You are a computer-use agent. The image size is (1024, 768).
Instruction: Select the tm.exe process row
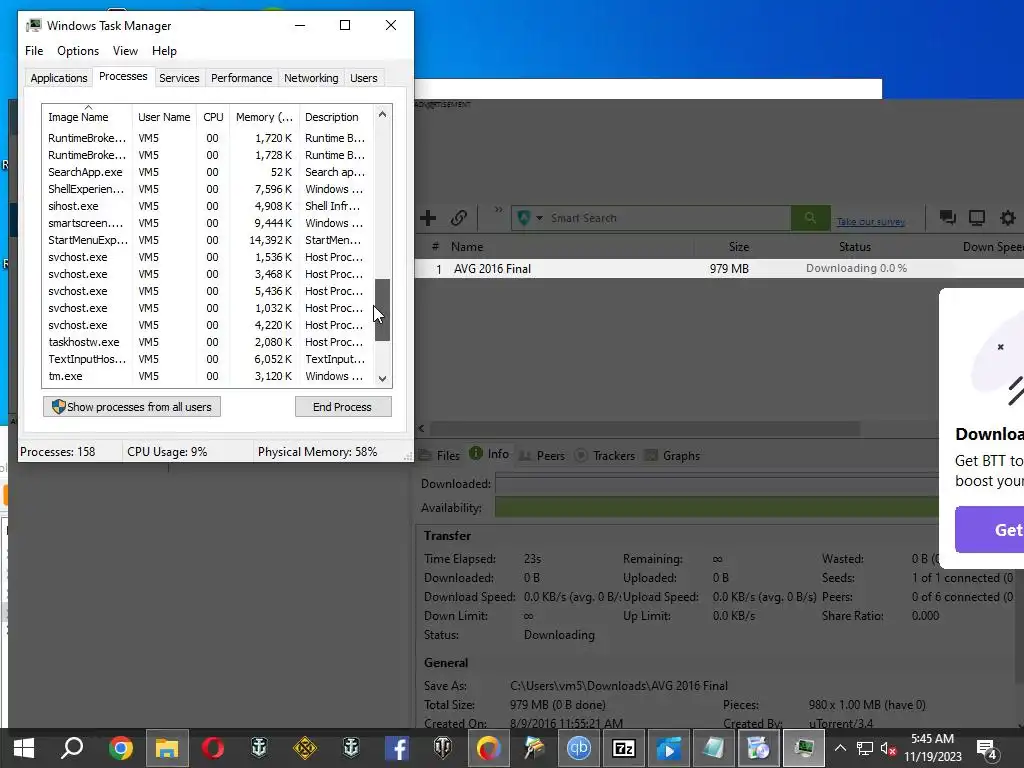click(x=207, y=376)
